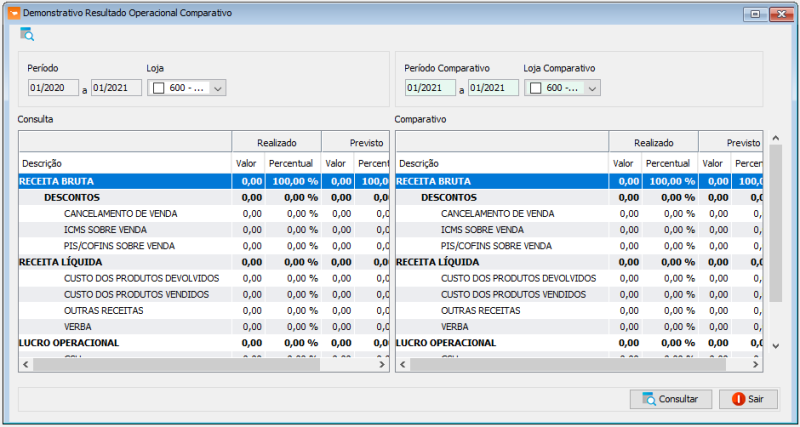Select RECEITA BRUTA row in Comparativo table
Image resolution: width=800 pixels, height=427 pixels.
click(x=579, y=181)
